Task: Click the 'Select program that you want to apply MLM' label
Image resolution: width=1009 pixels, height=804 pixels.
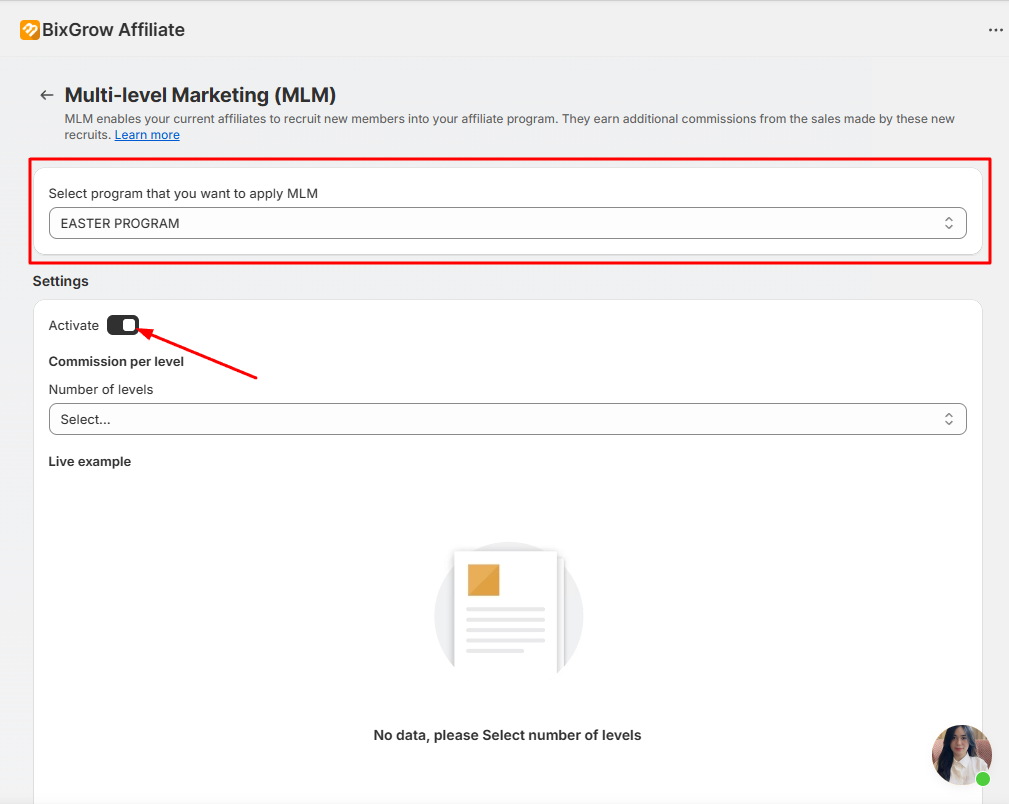Action: pyautogui.click(x=183, y=193)
